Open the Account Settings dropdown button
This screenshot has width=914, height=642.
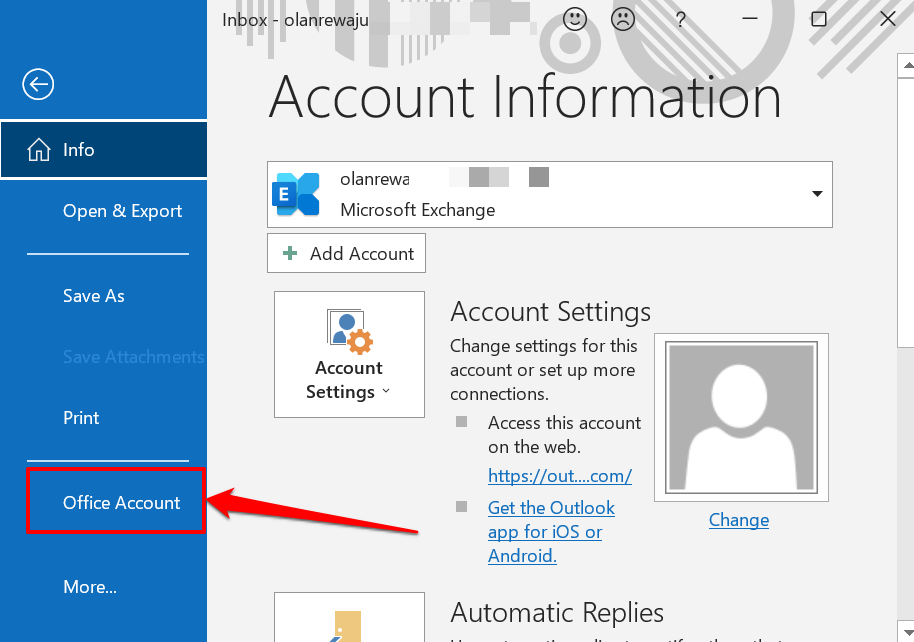349,355
